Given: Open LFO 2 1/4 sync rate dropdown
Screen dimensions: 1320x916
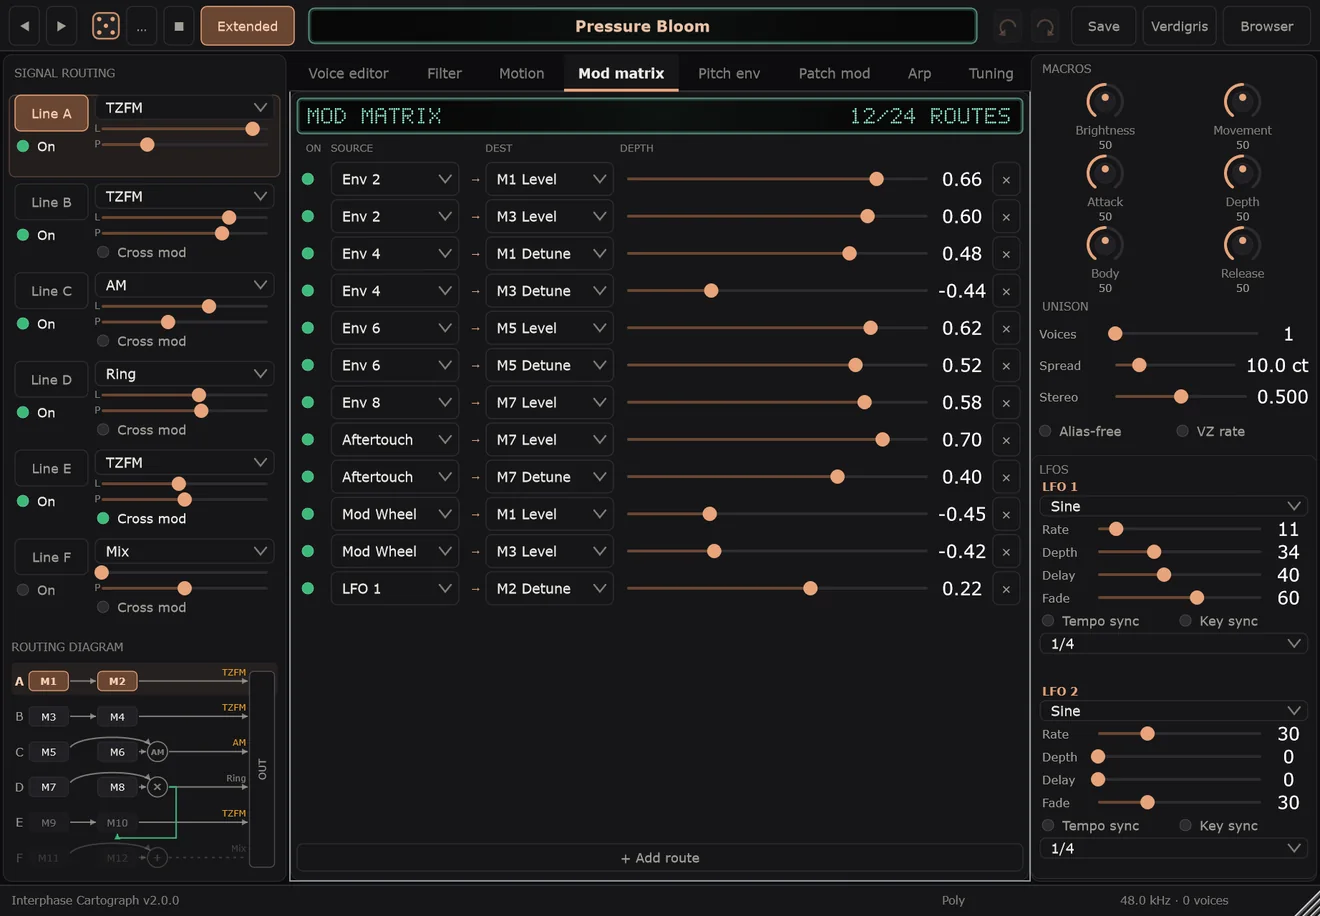Looking at the screenshot, I should (1174, 848).
